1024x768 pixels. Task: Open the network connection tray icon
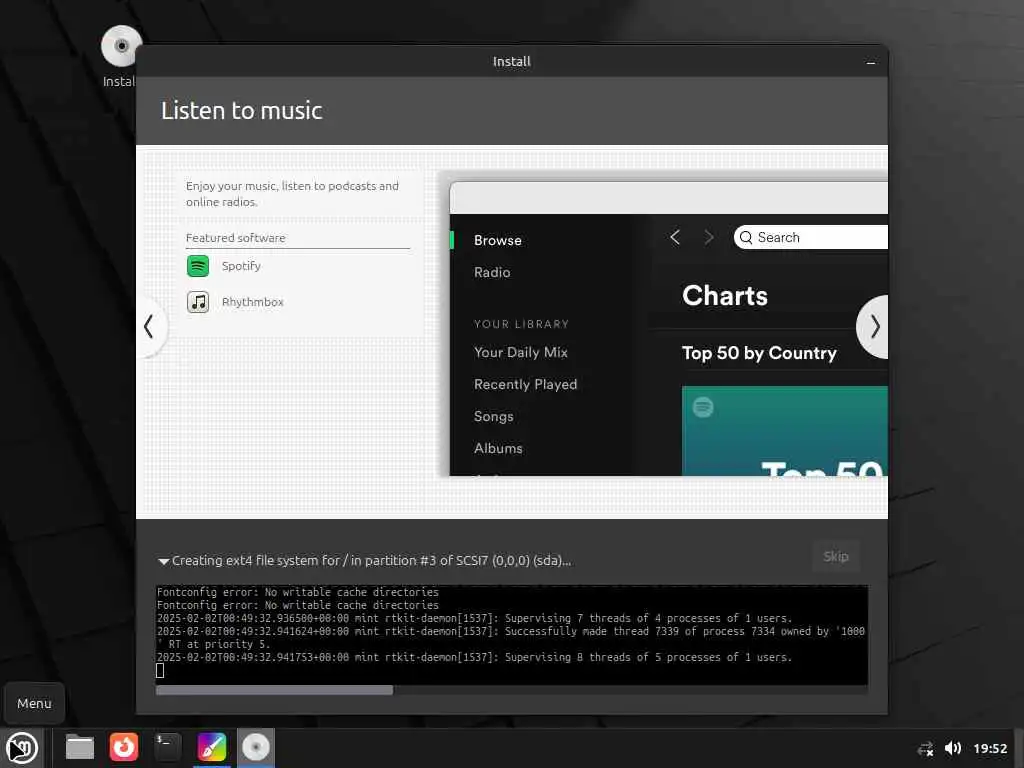pos(925,748)
